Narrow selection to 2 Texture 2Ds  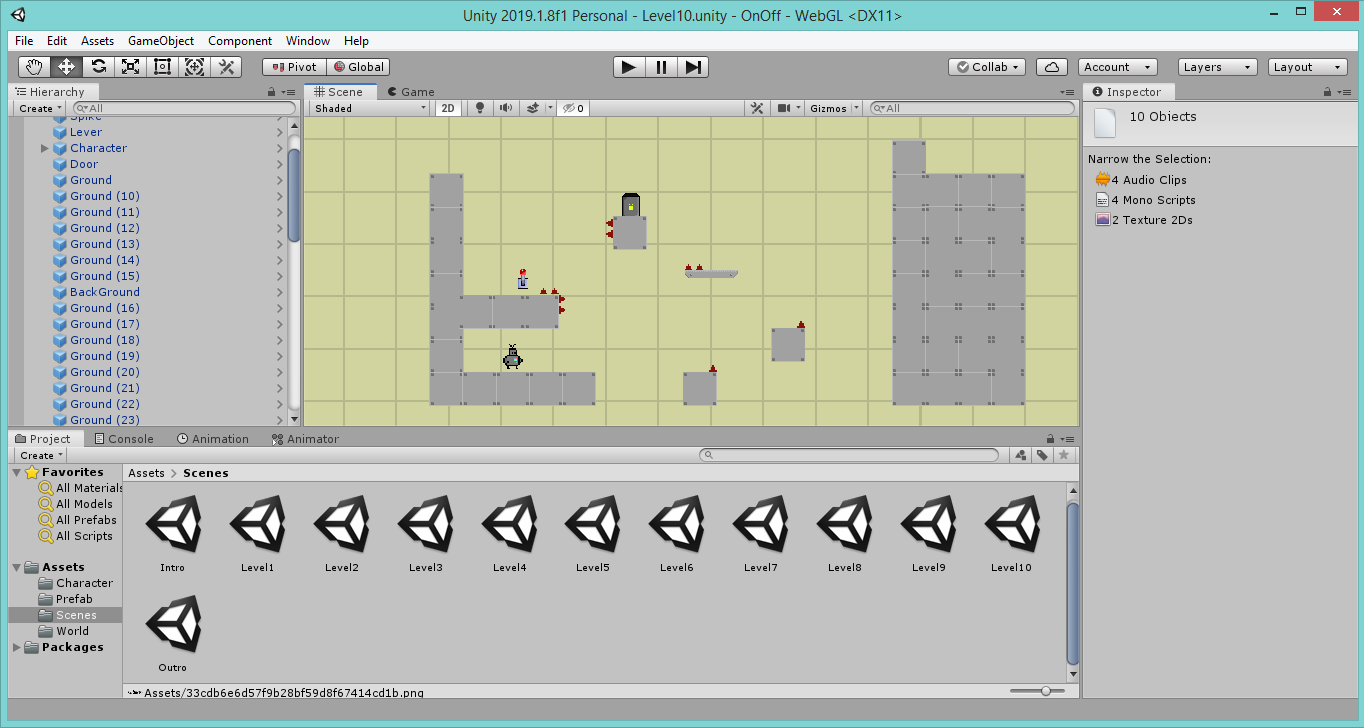(x=1144, y=220)
